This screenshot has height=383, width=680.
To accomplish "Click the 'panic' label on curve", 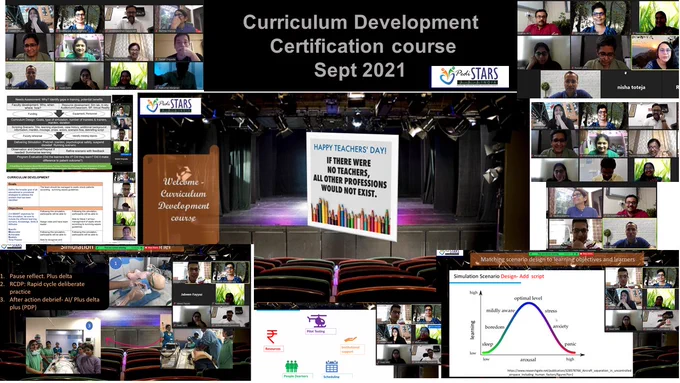I will (x=570, y=344).
